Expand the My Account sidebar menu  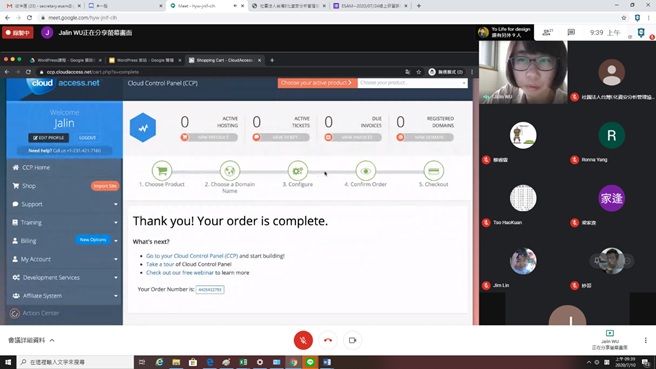coord(64,259)
